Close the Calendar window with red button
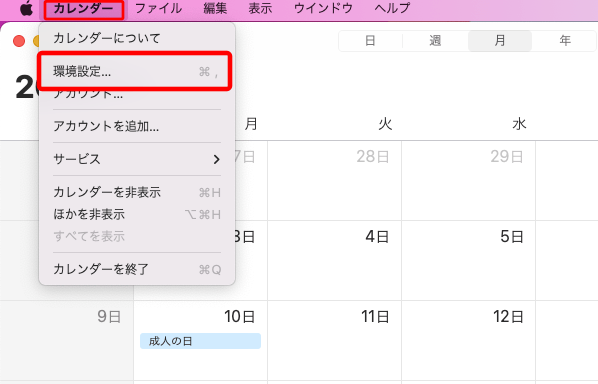The width and height of the screenshot is (598, 384). point(19,41)
